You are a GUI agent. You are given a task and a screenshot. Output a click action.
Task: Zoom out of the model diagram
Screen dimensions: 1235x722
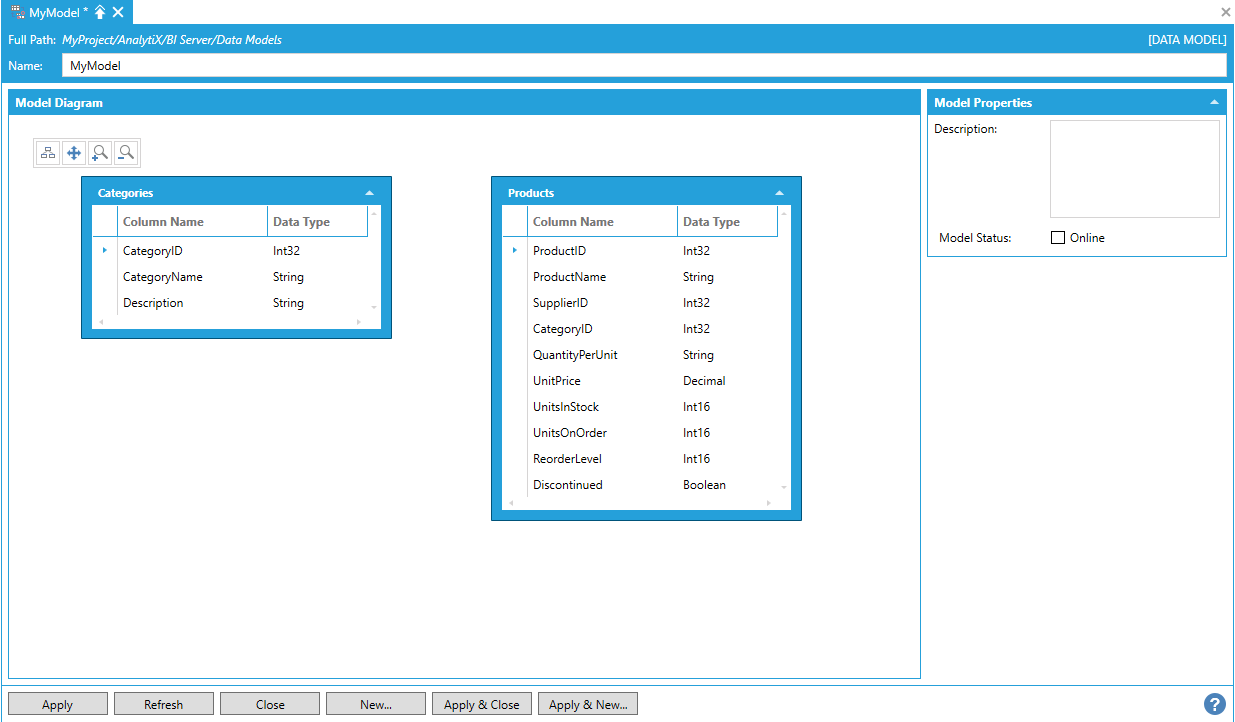(126, 153)
